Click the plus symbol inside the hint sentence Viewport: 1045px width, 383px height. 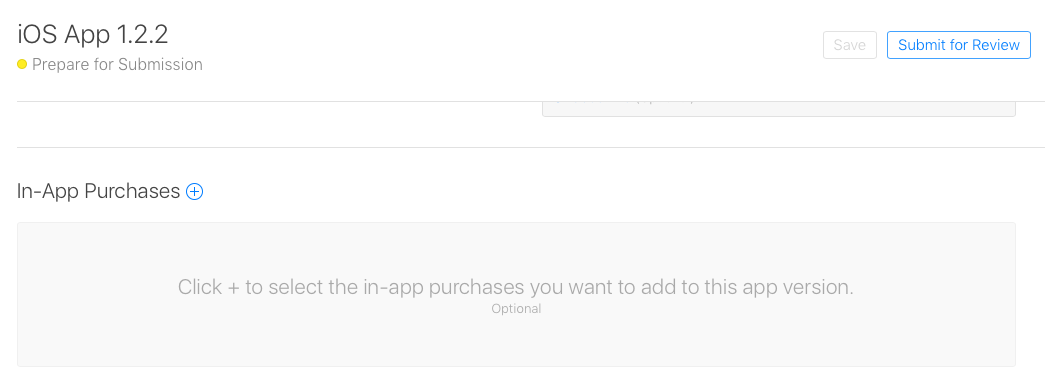233,288
